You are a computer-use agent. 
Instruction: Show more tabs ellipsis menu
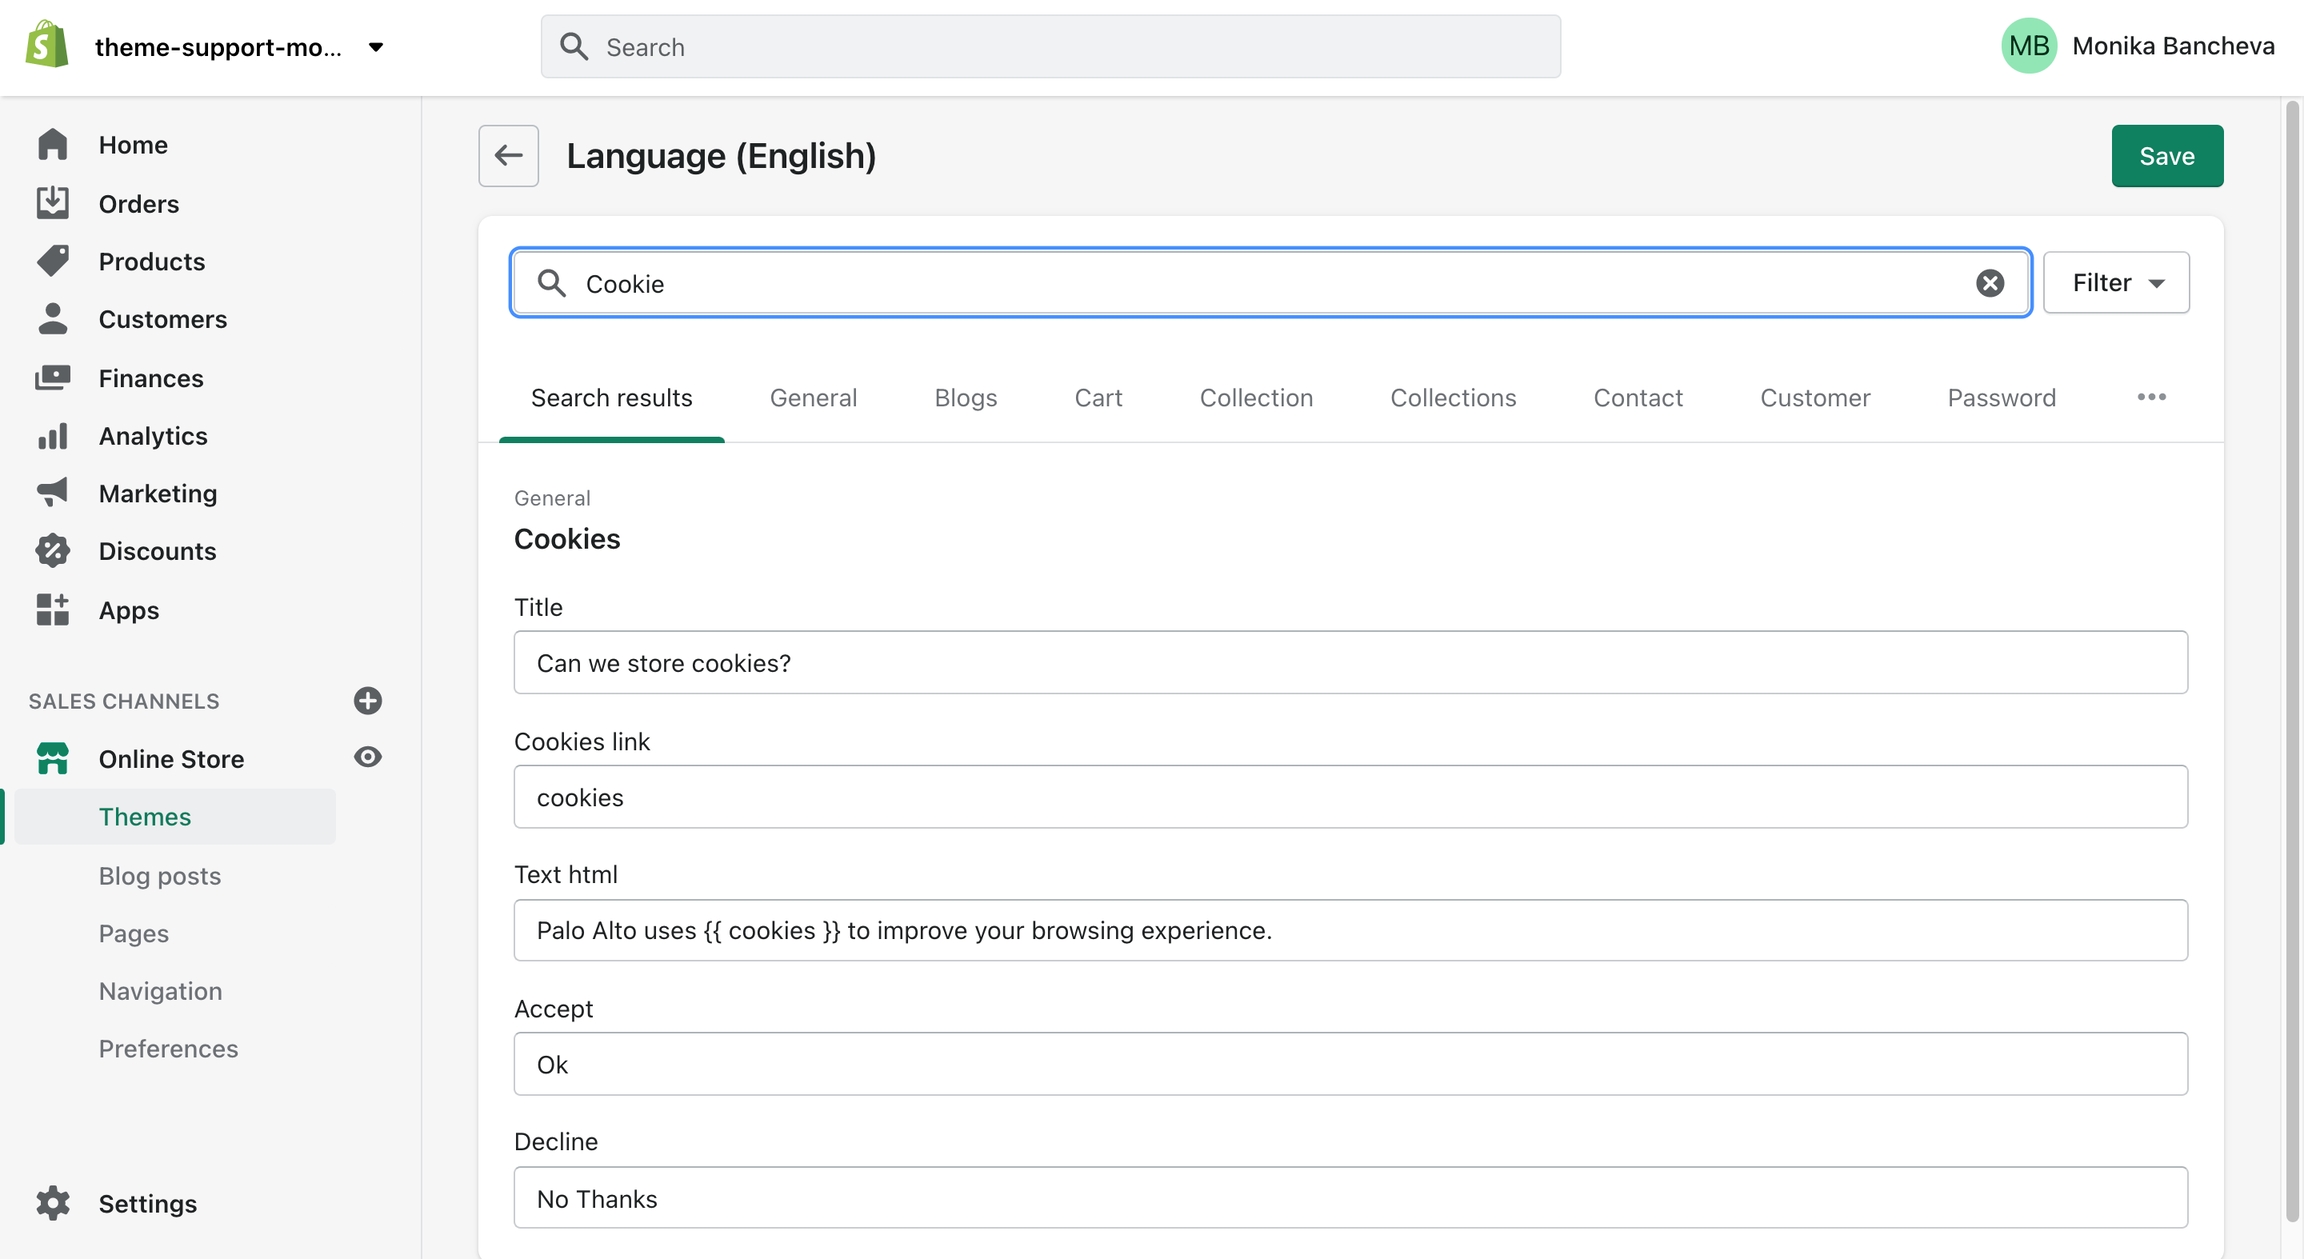click(2151, 397)
